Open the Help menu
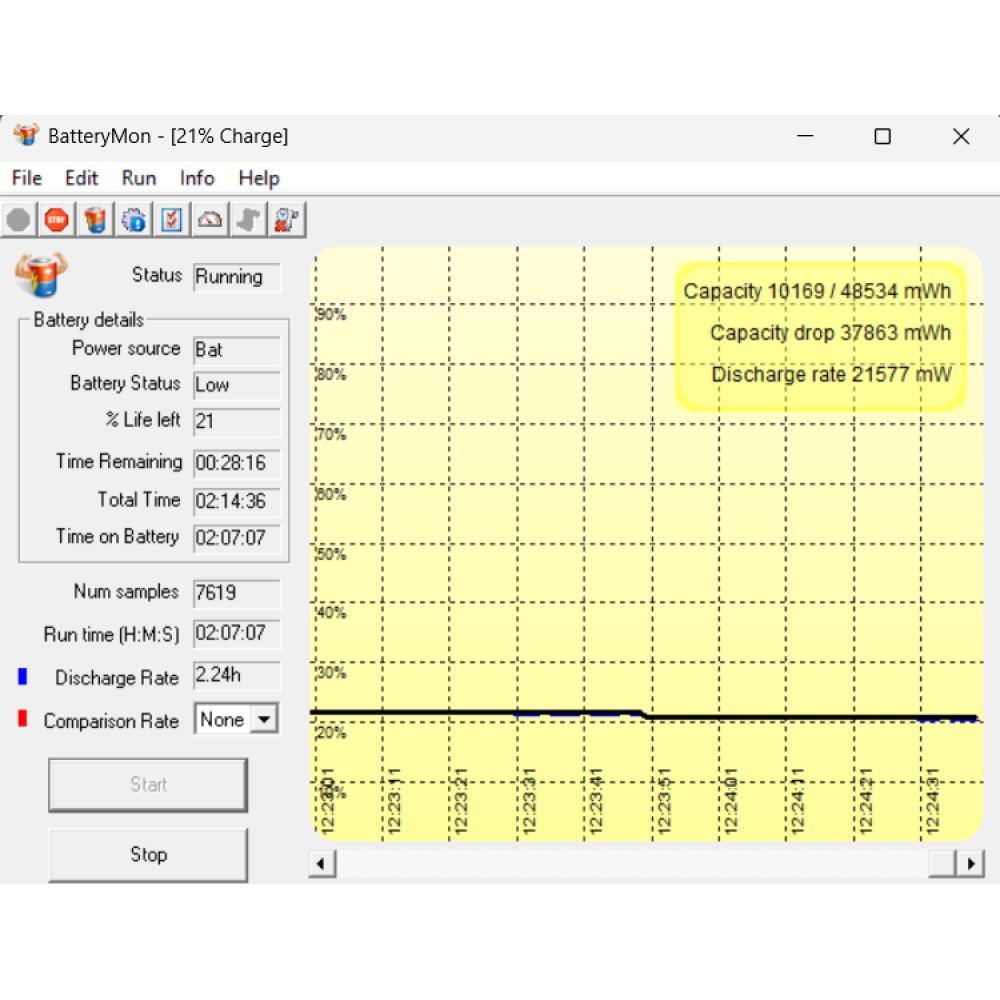1000x1000 pixels. pos(258,178)
